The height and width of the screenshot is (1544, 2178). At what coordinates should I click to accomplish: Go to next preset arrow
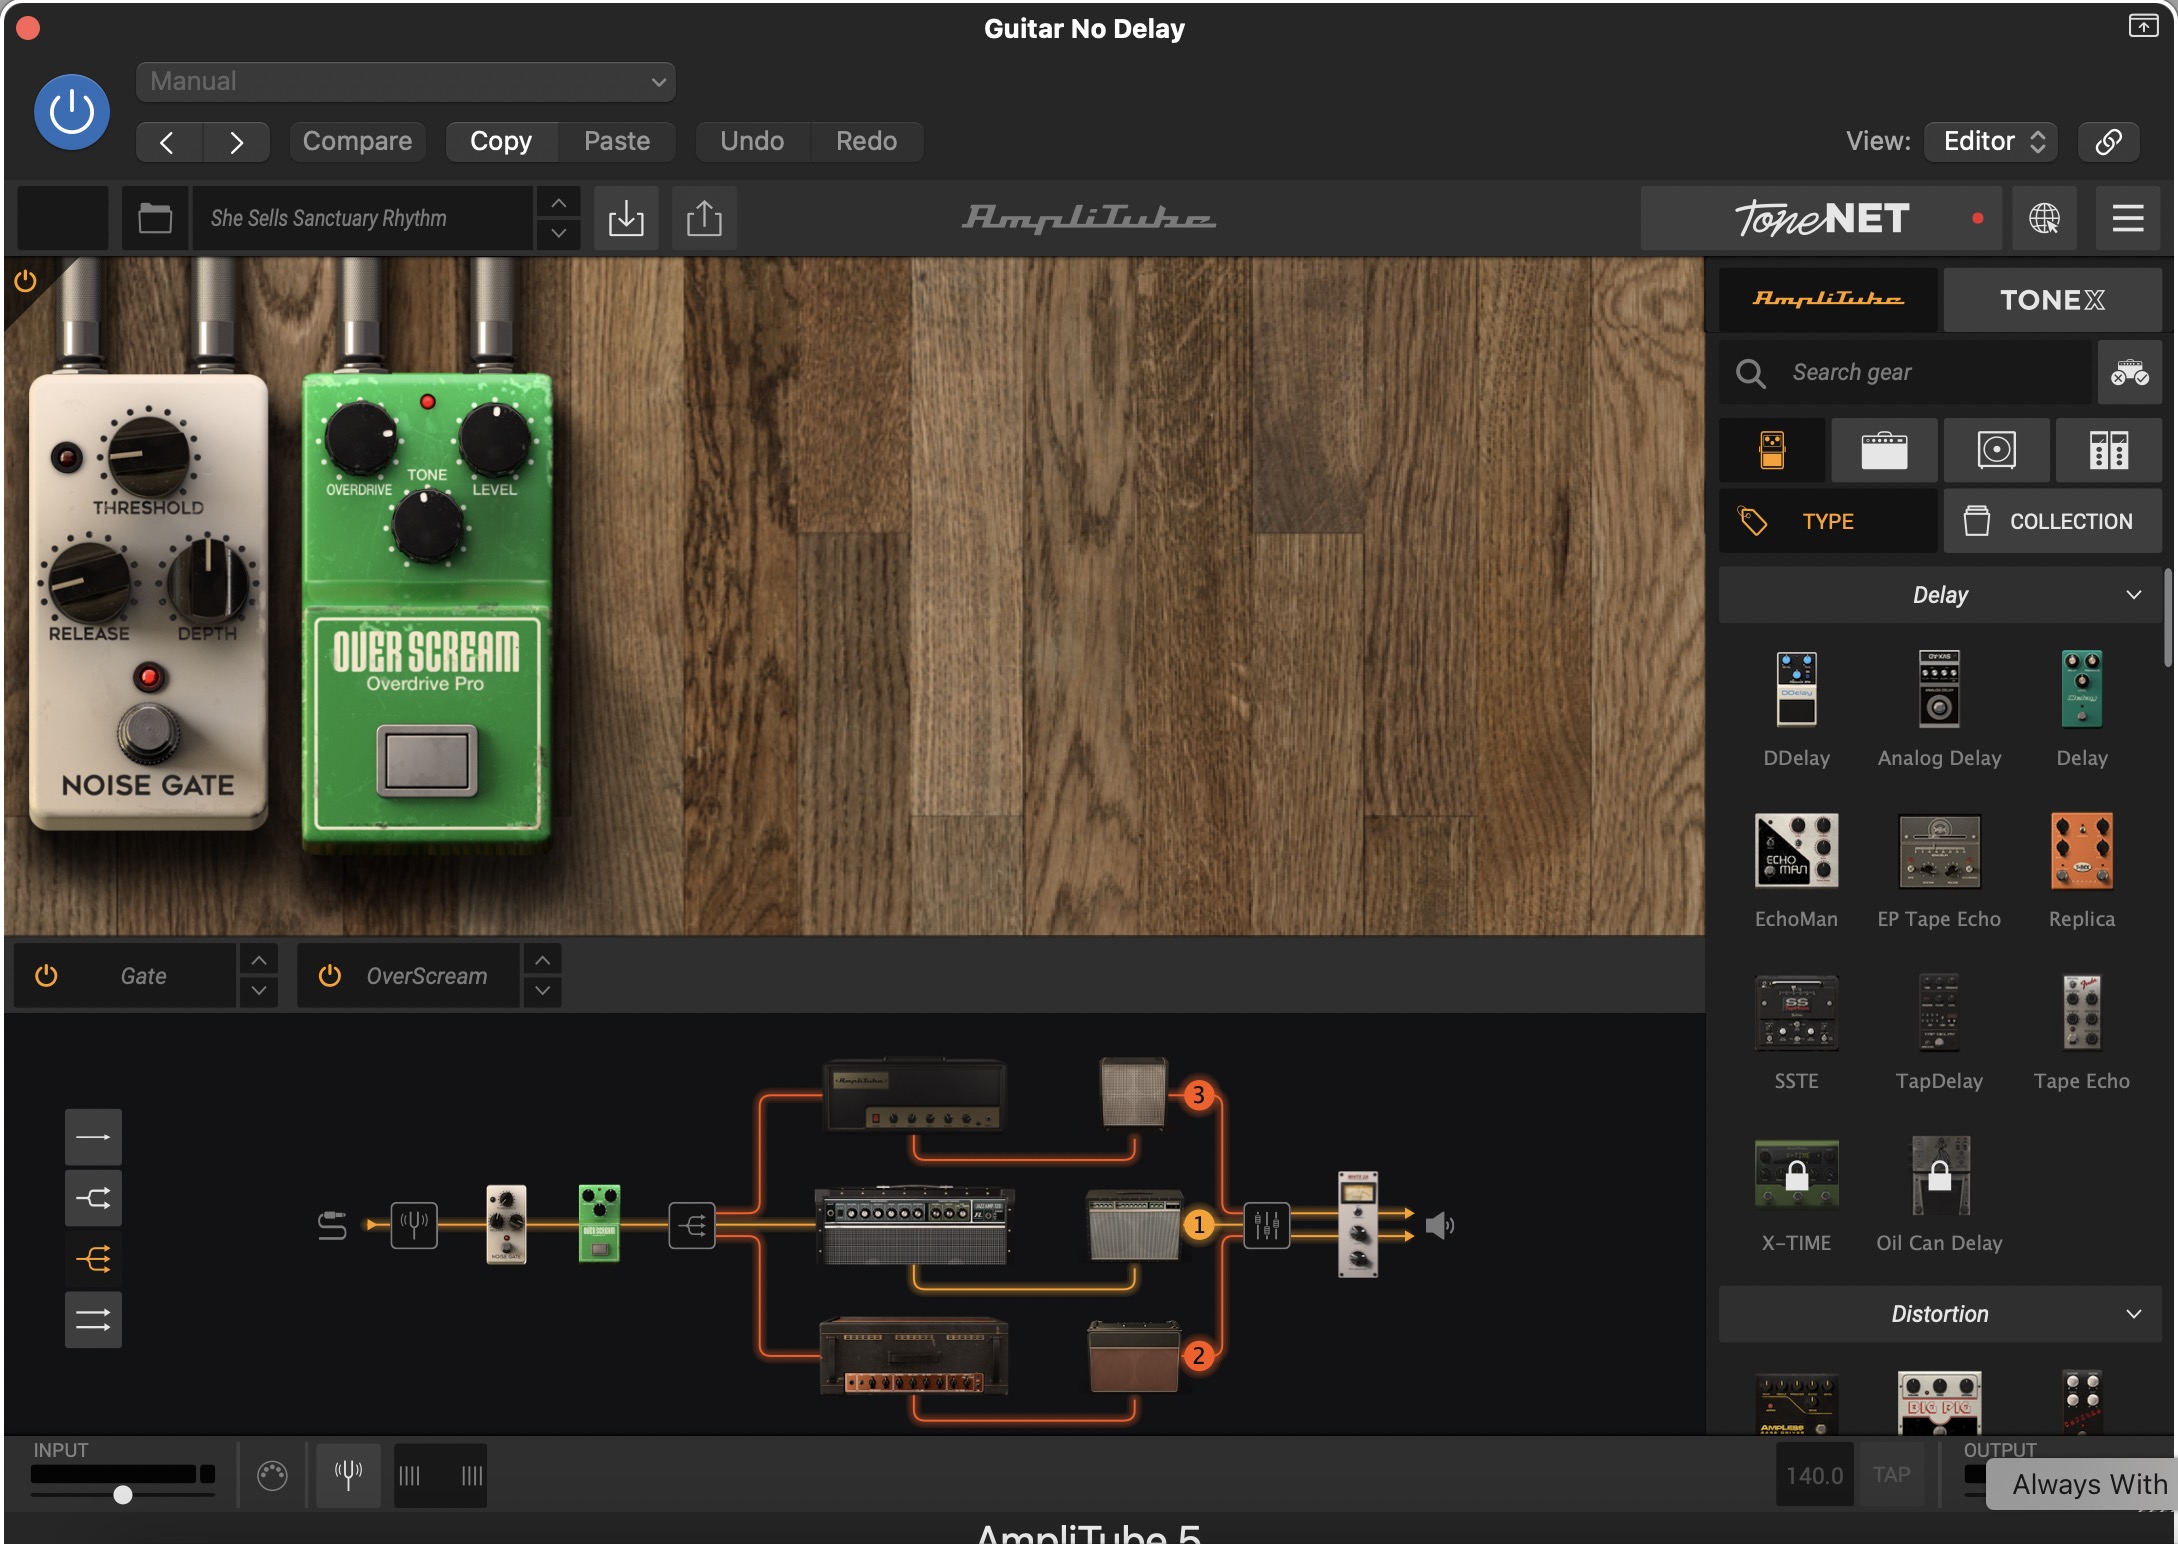click(x=236, y=142)
